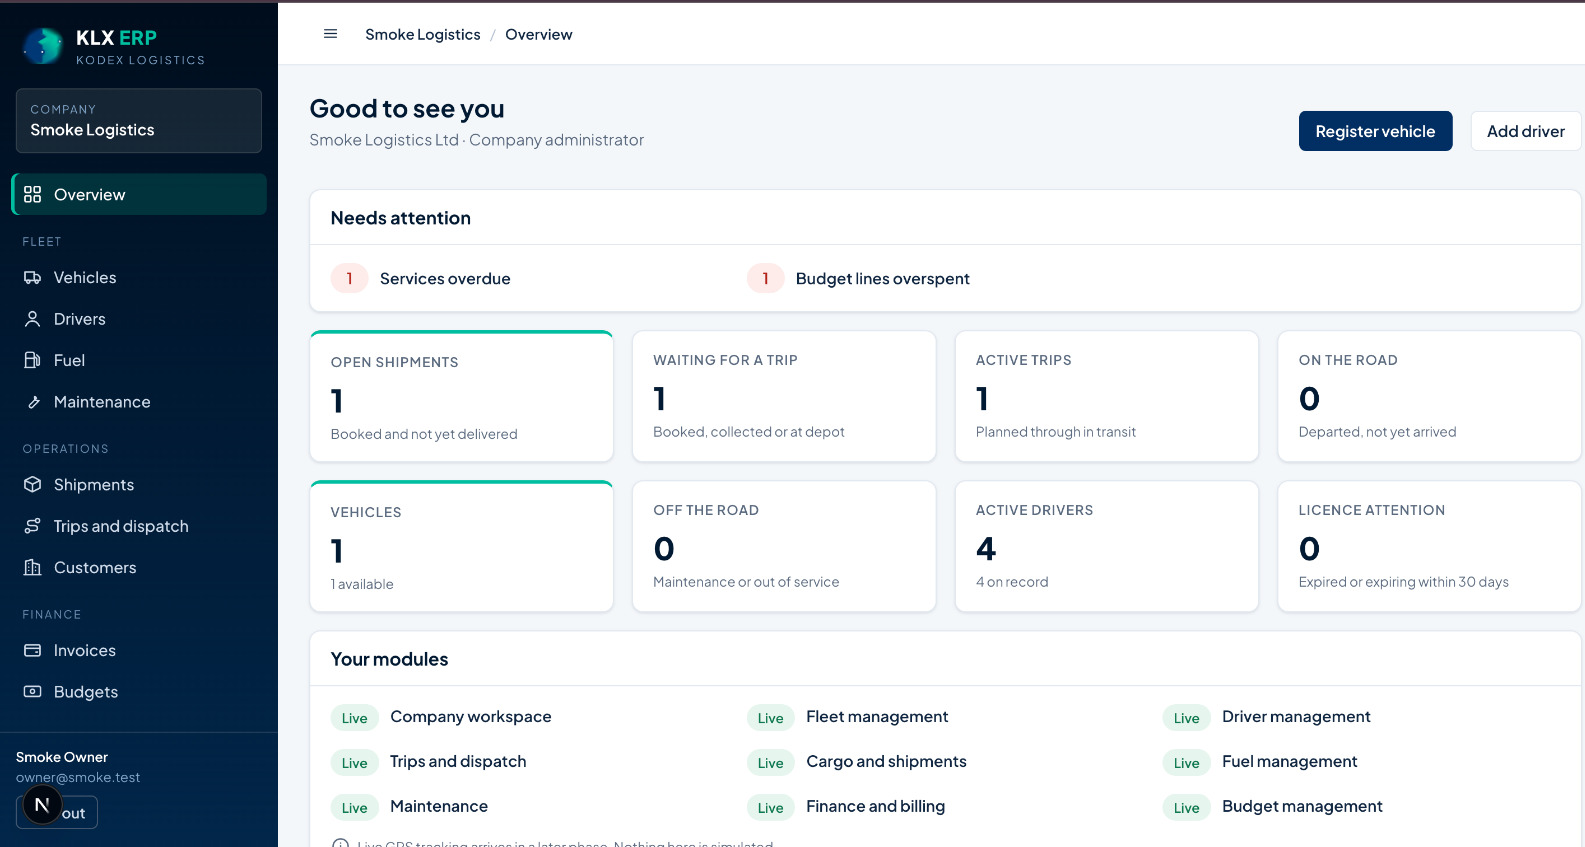Open the Open Shipments stat card
The image size is (1585, 847).
(x=462, y=396)
